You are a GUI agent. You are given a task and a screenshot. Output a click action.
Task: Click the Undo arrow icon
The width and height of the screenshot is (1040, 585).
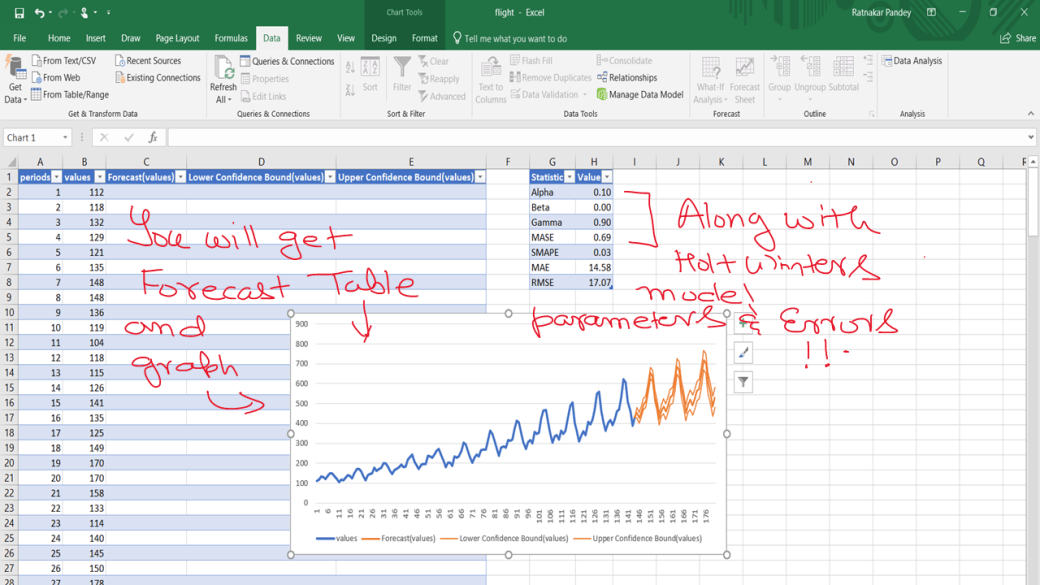click(x=40, y=13)
